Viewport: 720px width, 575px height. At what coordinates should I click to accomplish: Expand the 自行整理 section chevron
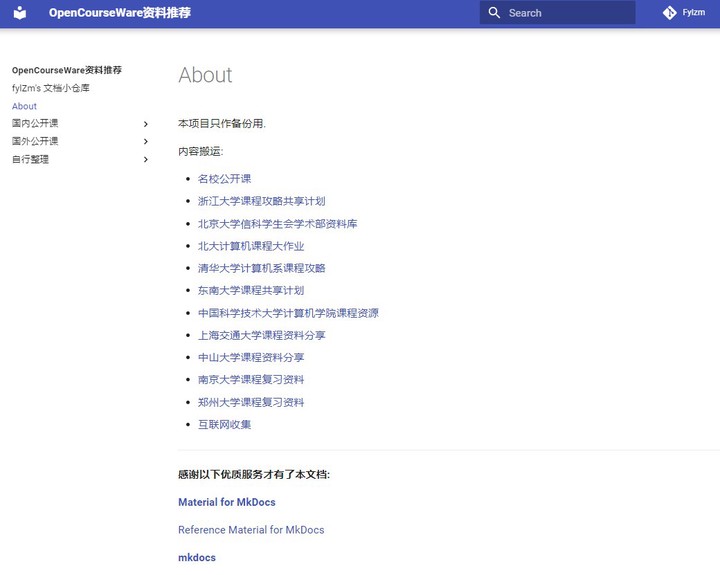tap(146, 159)
